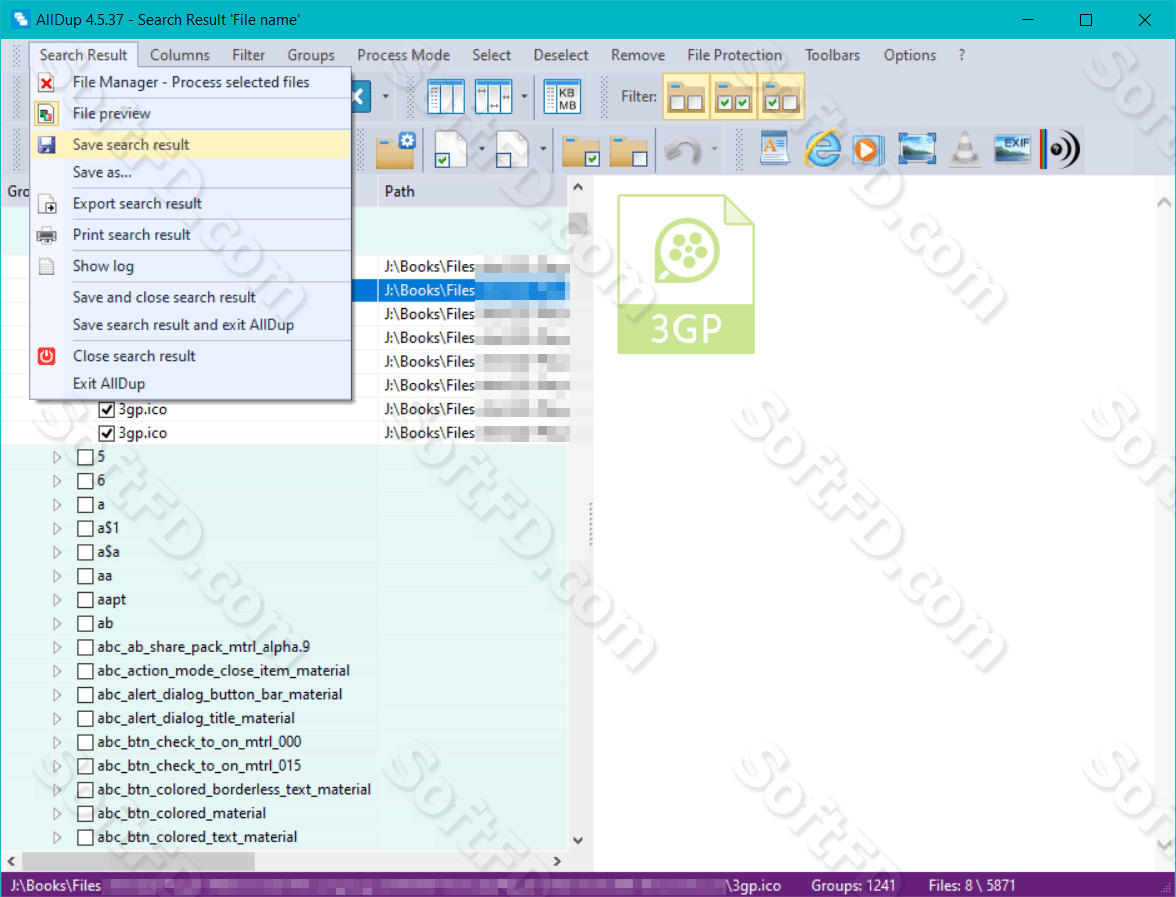Expand the group 'ab' tree node

point(58,623)
